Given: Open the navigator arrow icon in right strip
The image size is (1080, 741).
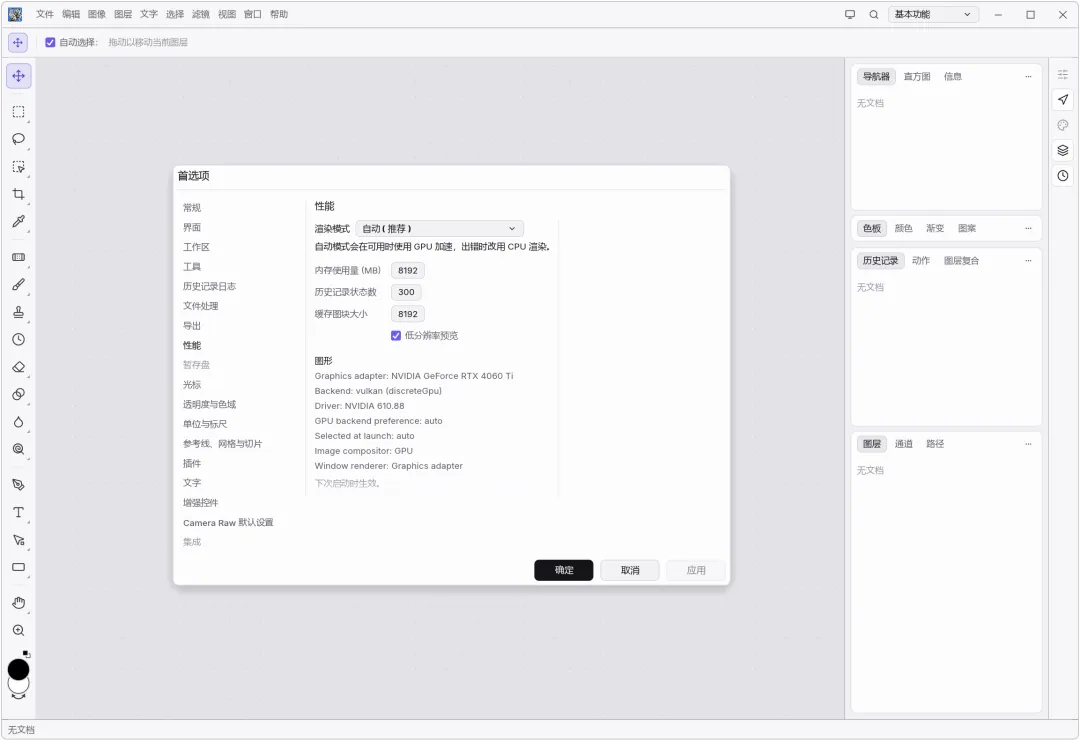Looking at the screenshot, I should (x=1063, y=99).
